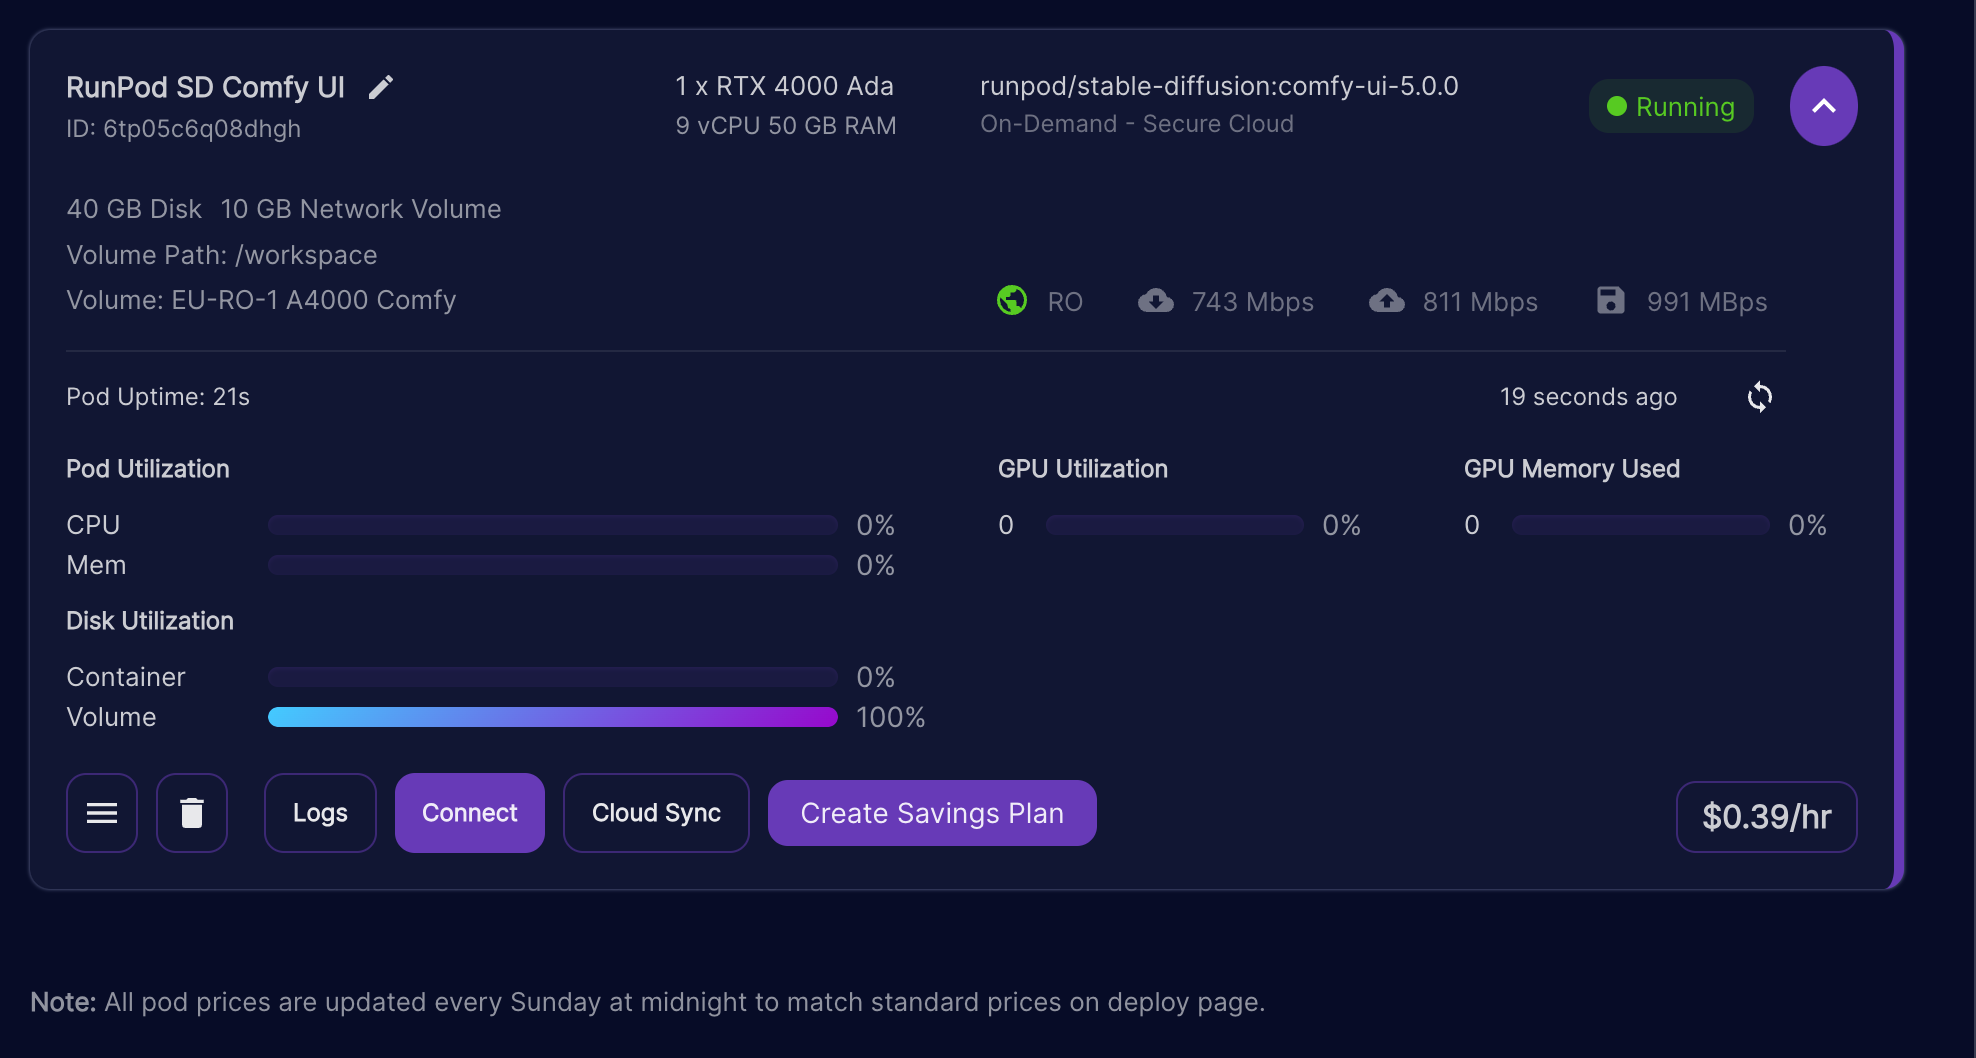Click the green globe region icon
Viewport: 1976px width, 1058px height.
(x=1012, y=300)
